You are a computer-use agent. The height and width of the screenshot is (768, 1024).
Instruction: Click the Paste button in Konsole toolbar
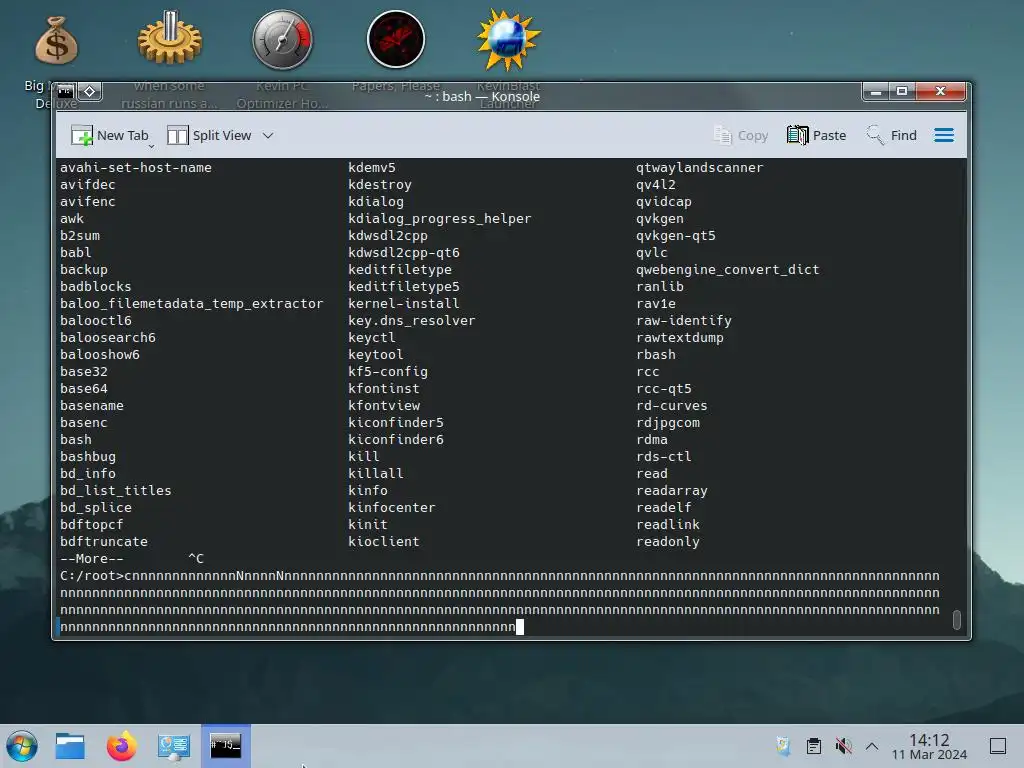[816, 135]
